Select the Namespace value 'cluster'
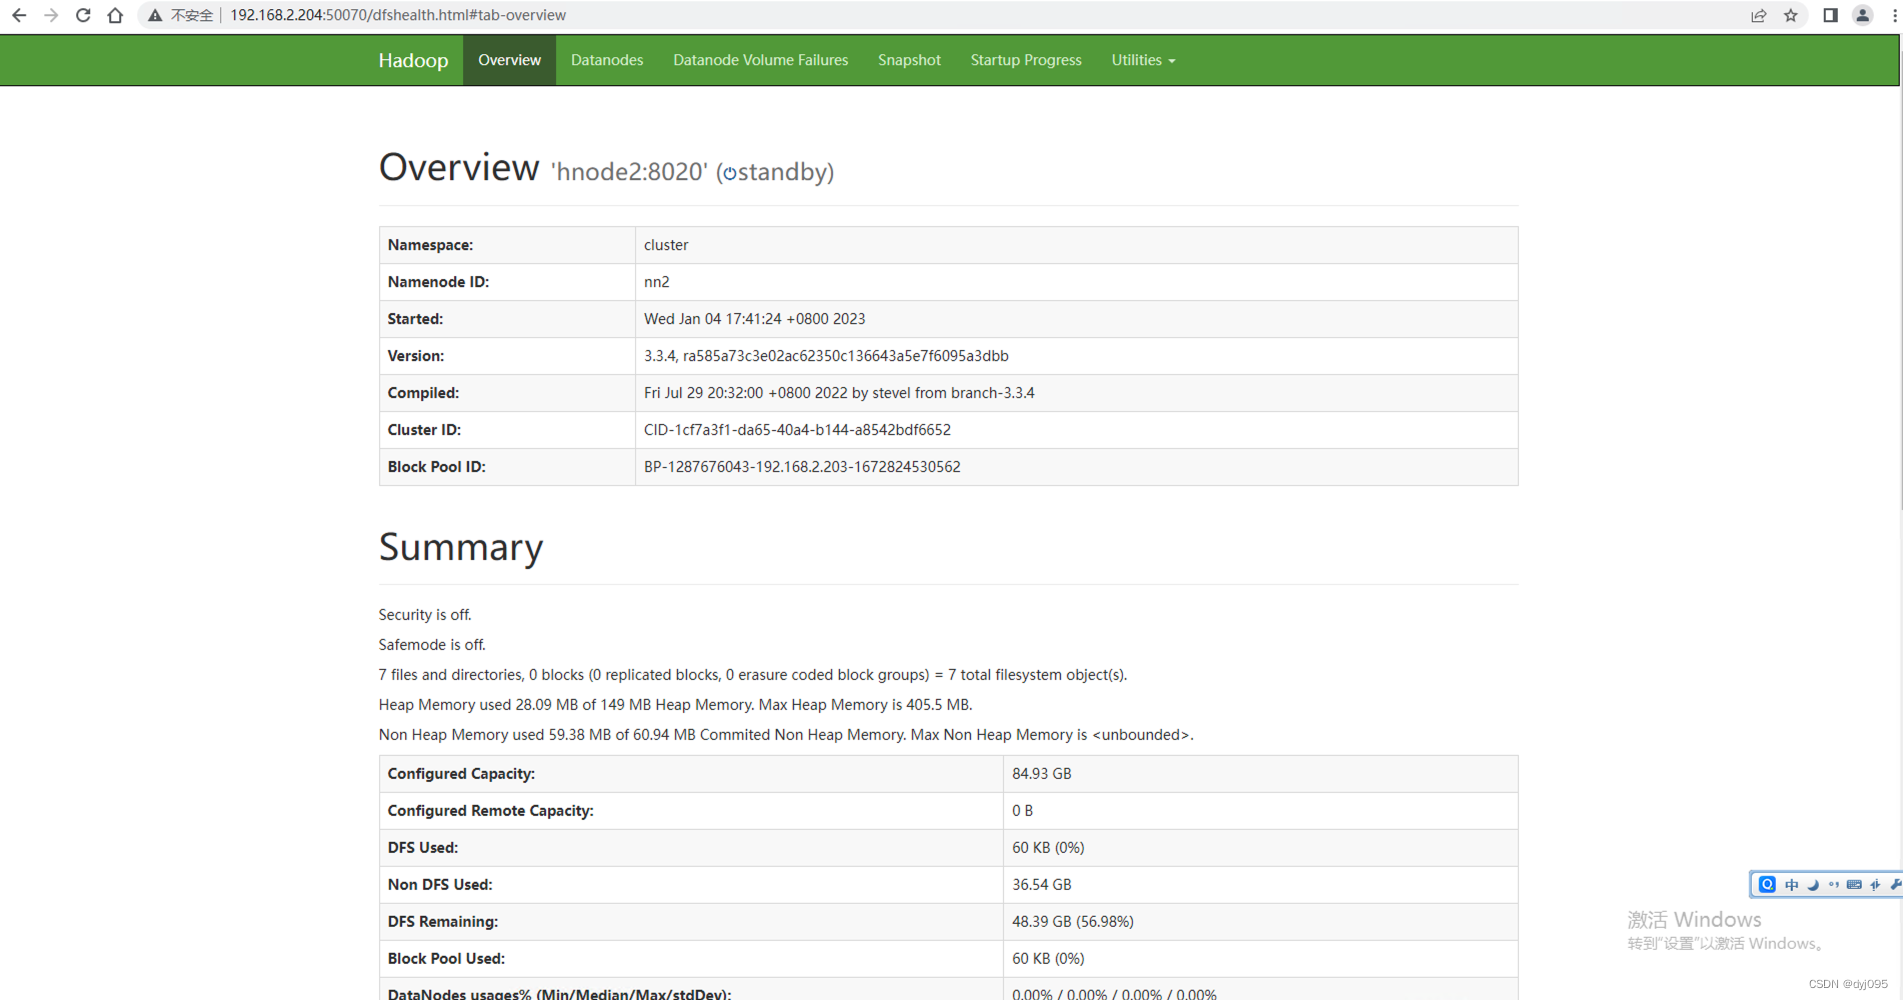The height and width of the screenshot is (1000, 1903). [x=666, y=245]
